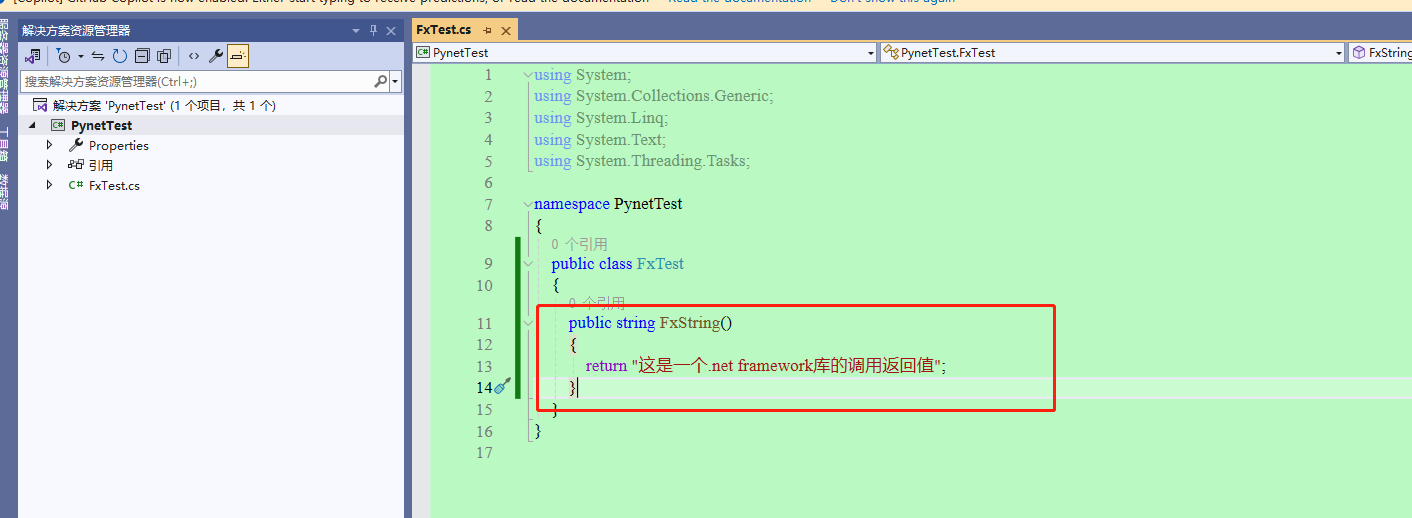Switch to the FxTest.cs tab
This screenshot has width=1412, height=518.
tap(444, 30)
